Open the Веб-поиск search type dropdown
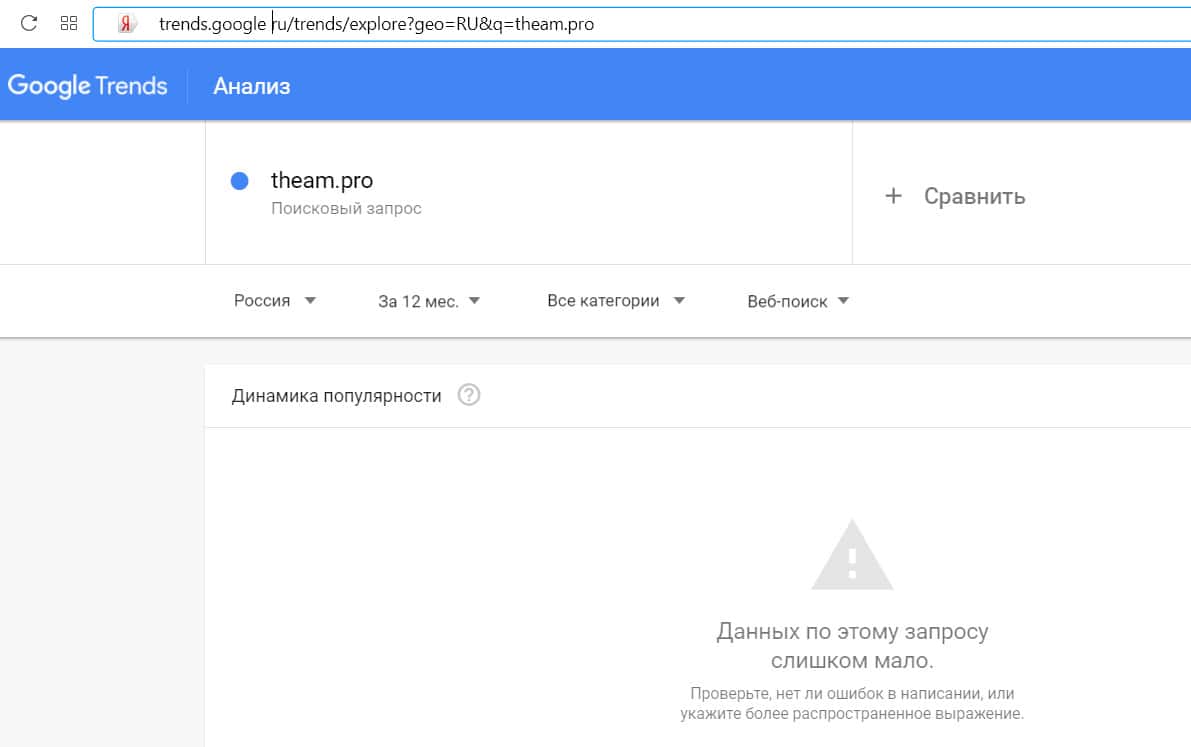This screenshot has height=747, width=1191. [x=798, y=301]
